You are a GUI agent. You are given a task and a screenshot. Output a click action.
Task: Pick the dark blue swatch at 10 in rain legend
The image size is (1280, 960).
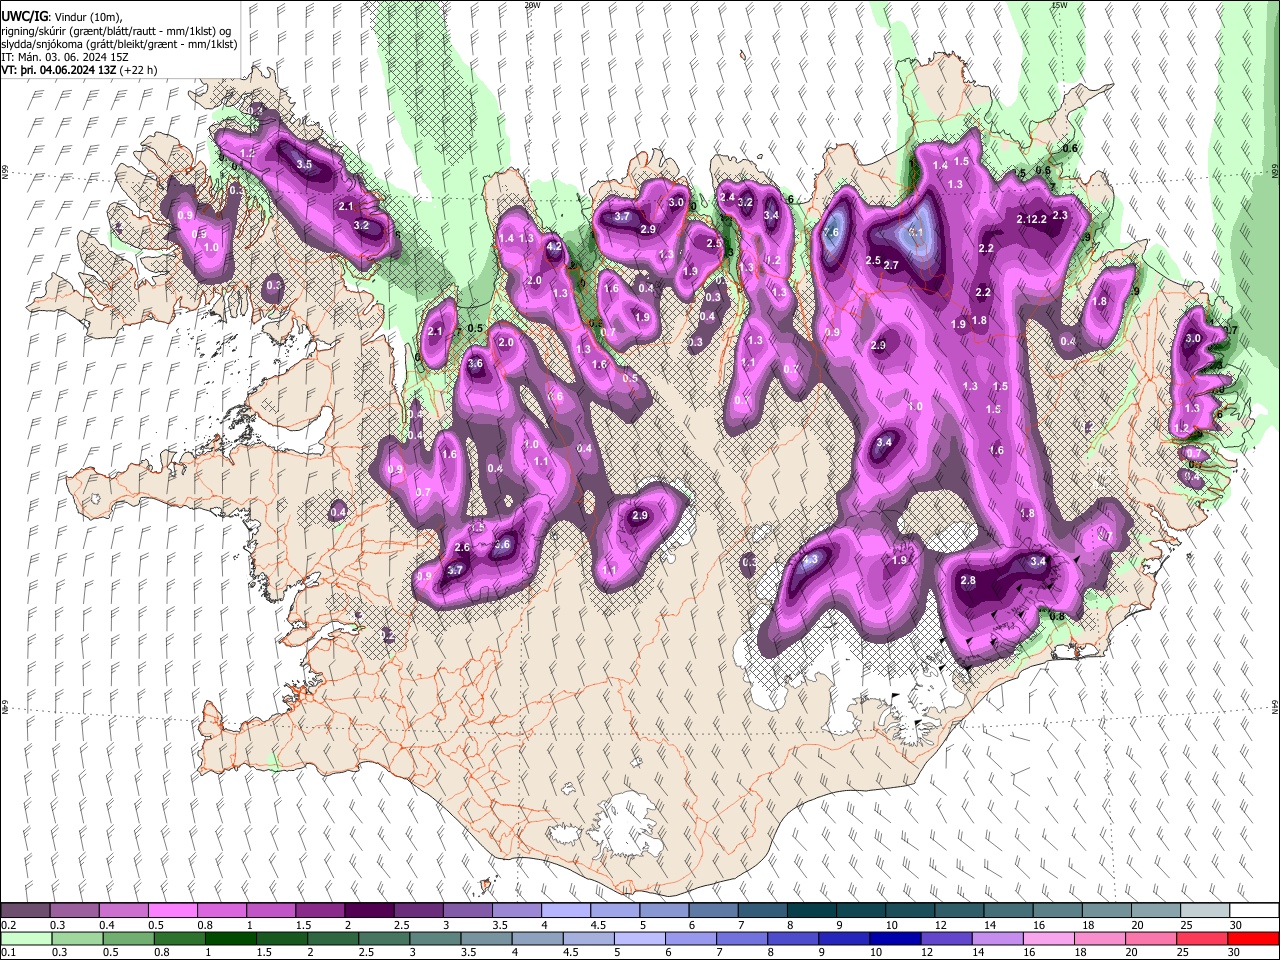click(893, 938)
